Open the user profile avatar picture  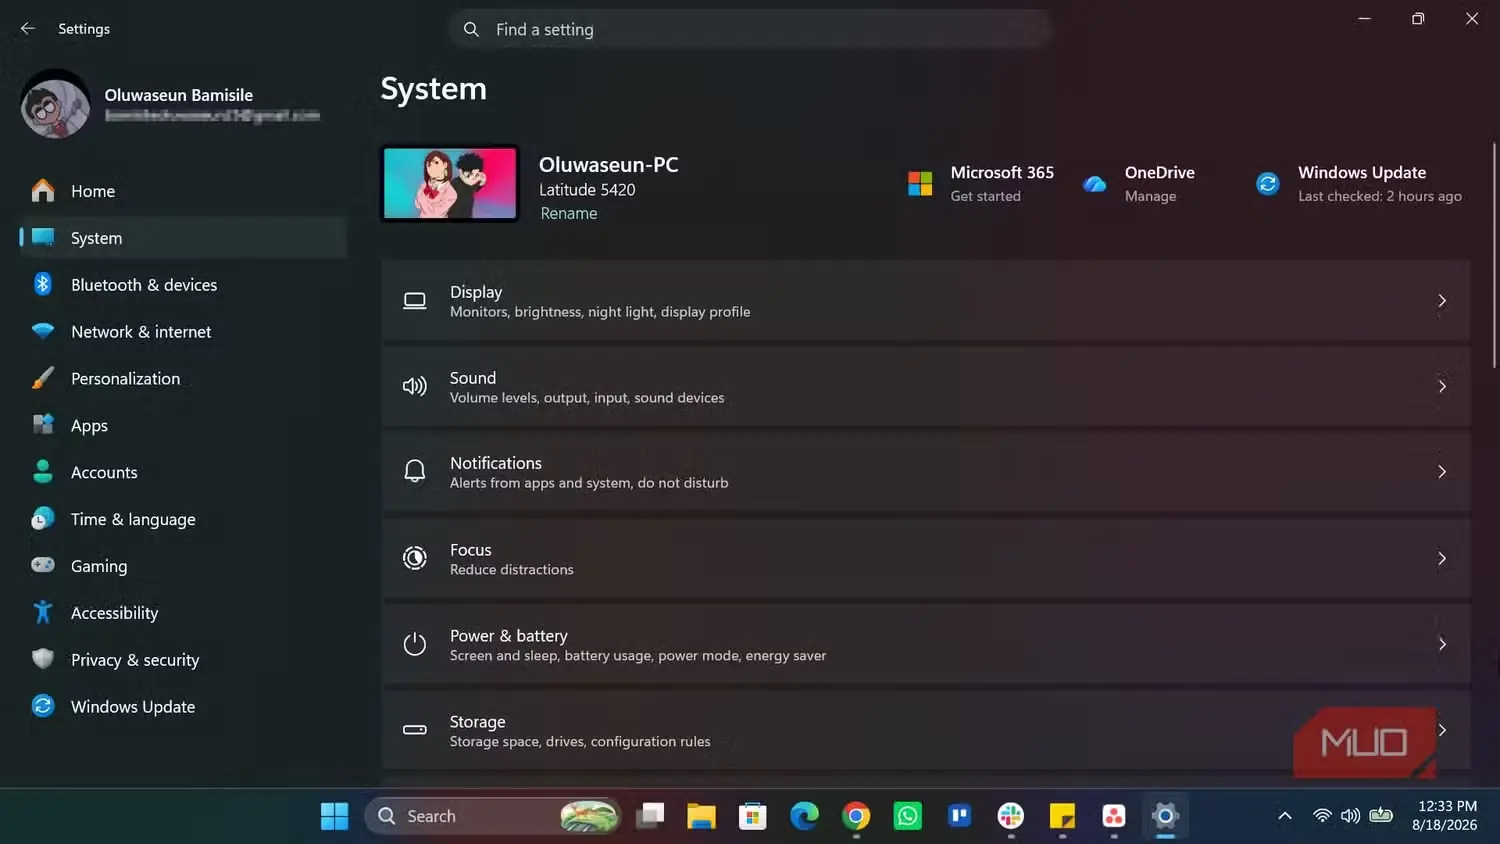pos(55,105)
